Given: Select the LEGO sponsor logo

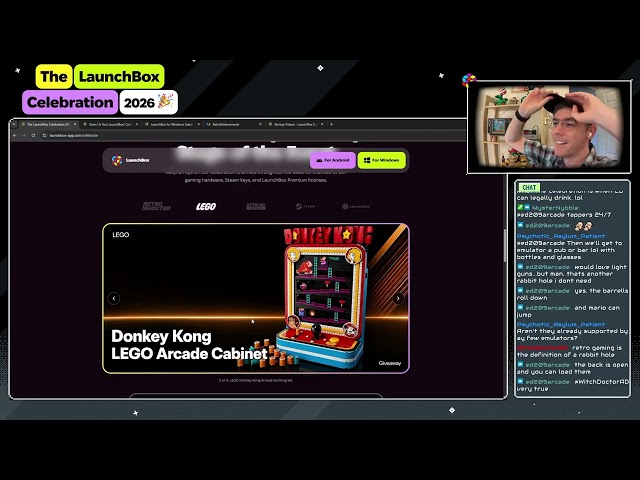Looking at the screenshot, I should (x=206, y=207).
